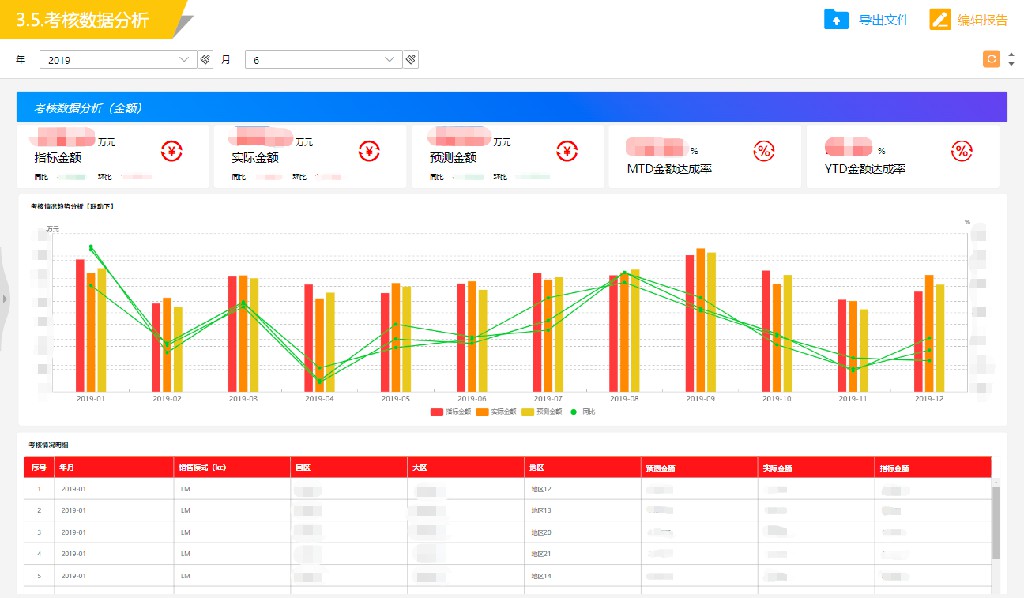The image size is (1024, 598).
Task: Click percent icon on MTD金额达成率 card
Action: pyautogui.click(x=764, y=151)
